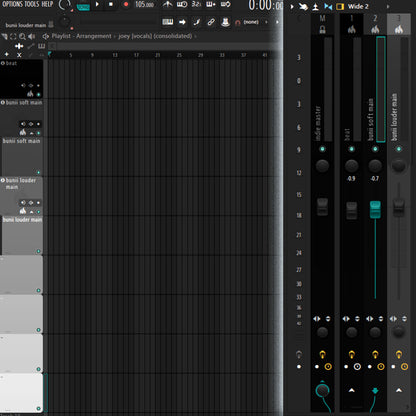Toggle green LED on bunii louder main track header
Viewport: 416px width, 416px height.
coord(38,212)
